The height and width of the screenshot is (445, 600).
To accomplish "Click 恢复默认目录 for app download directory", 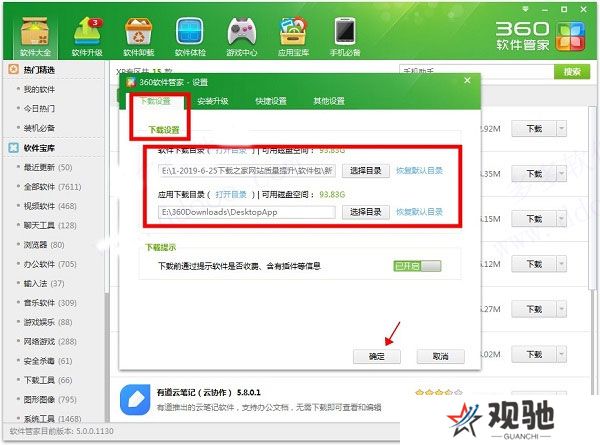I will coord(419,212).
